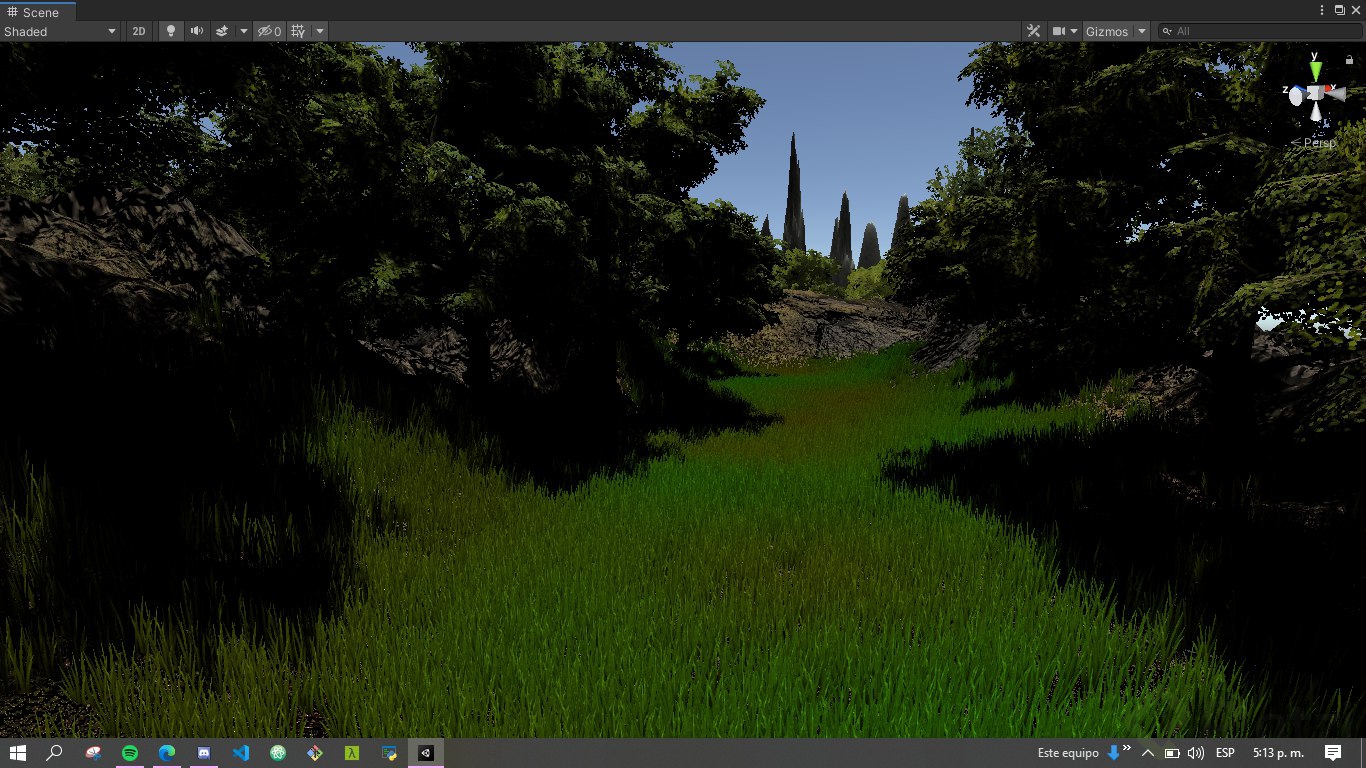
Task: Click the scene search field
Action: pos(1262,31)
